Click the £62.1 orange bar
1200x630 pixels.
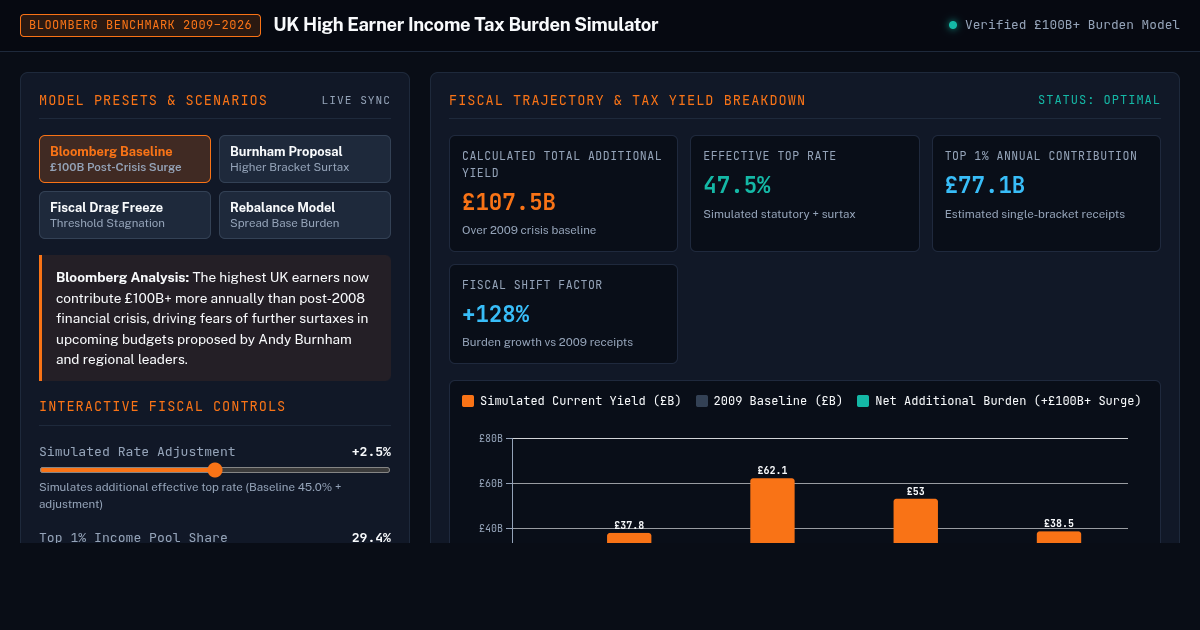[772, 511]
